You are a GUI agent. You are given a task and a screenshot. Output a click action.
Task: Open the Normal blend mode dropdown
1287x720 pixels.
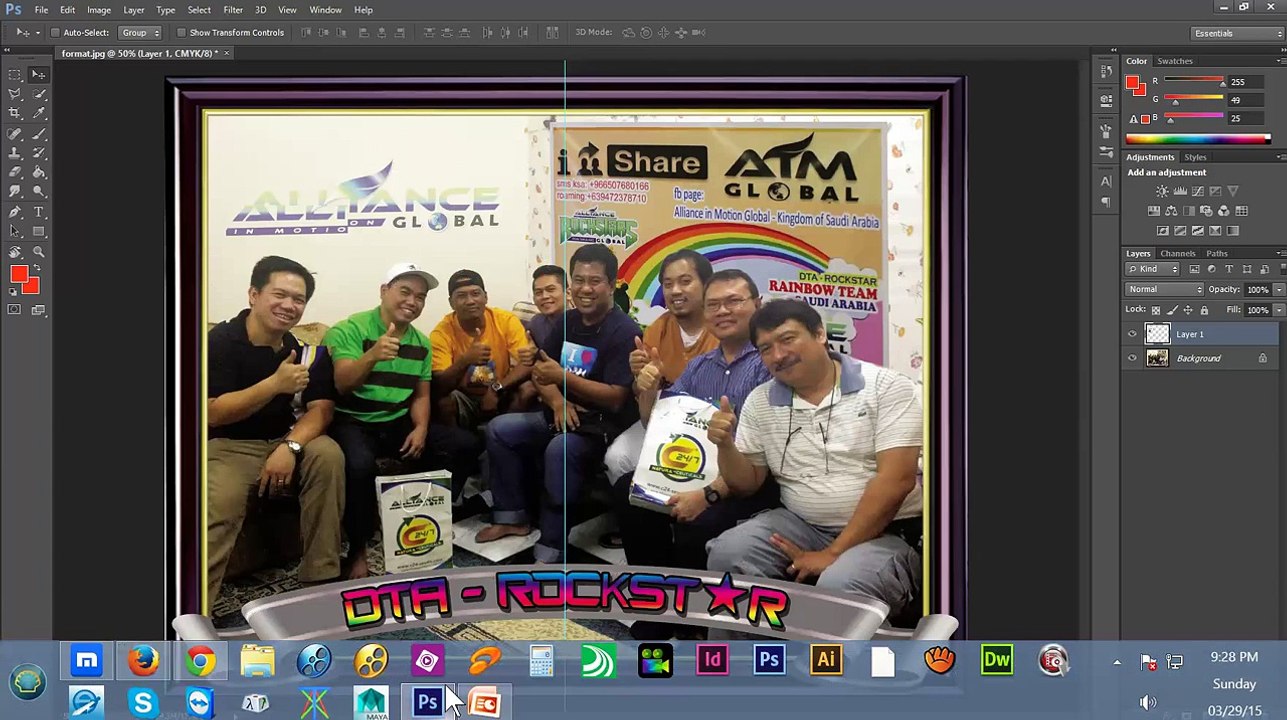tap(1164, 289)
